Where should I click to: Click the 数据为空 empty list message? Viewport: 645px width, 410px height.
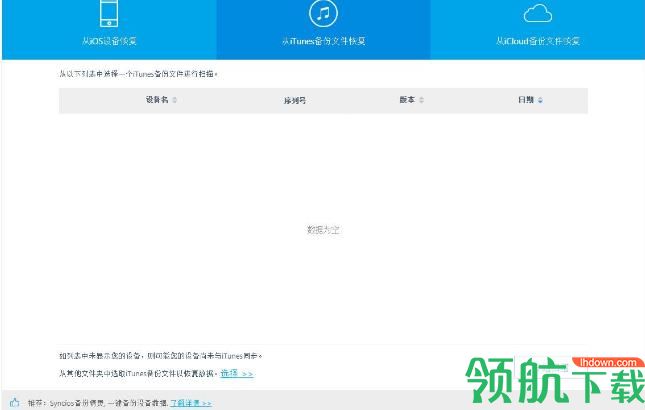[323, 230]
